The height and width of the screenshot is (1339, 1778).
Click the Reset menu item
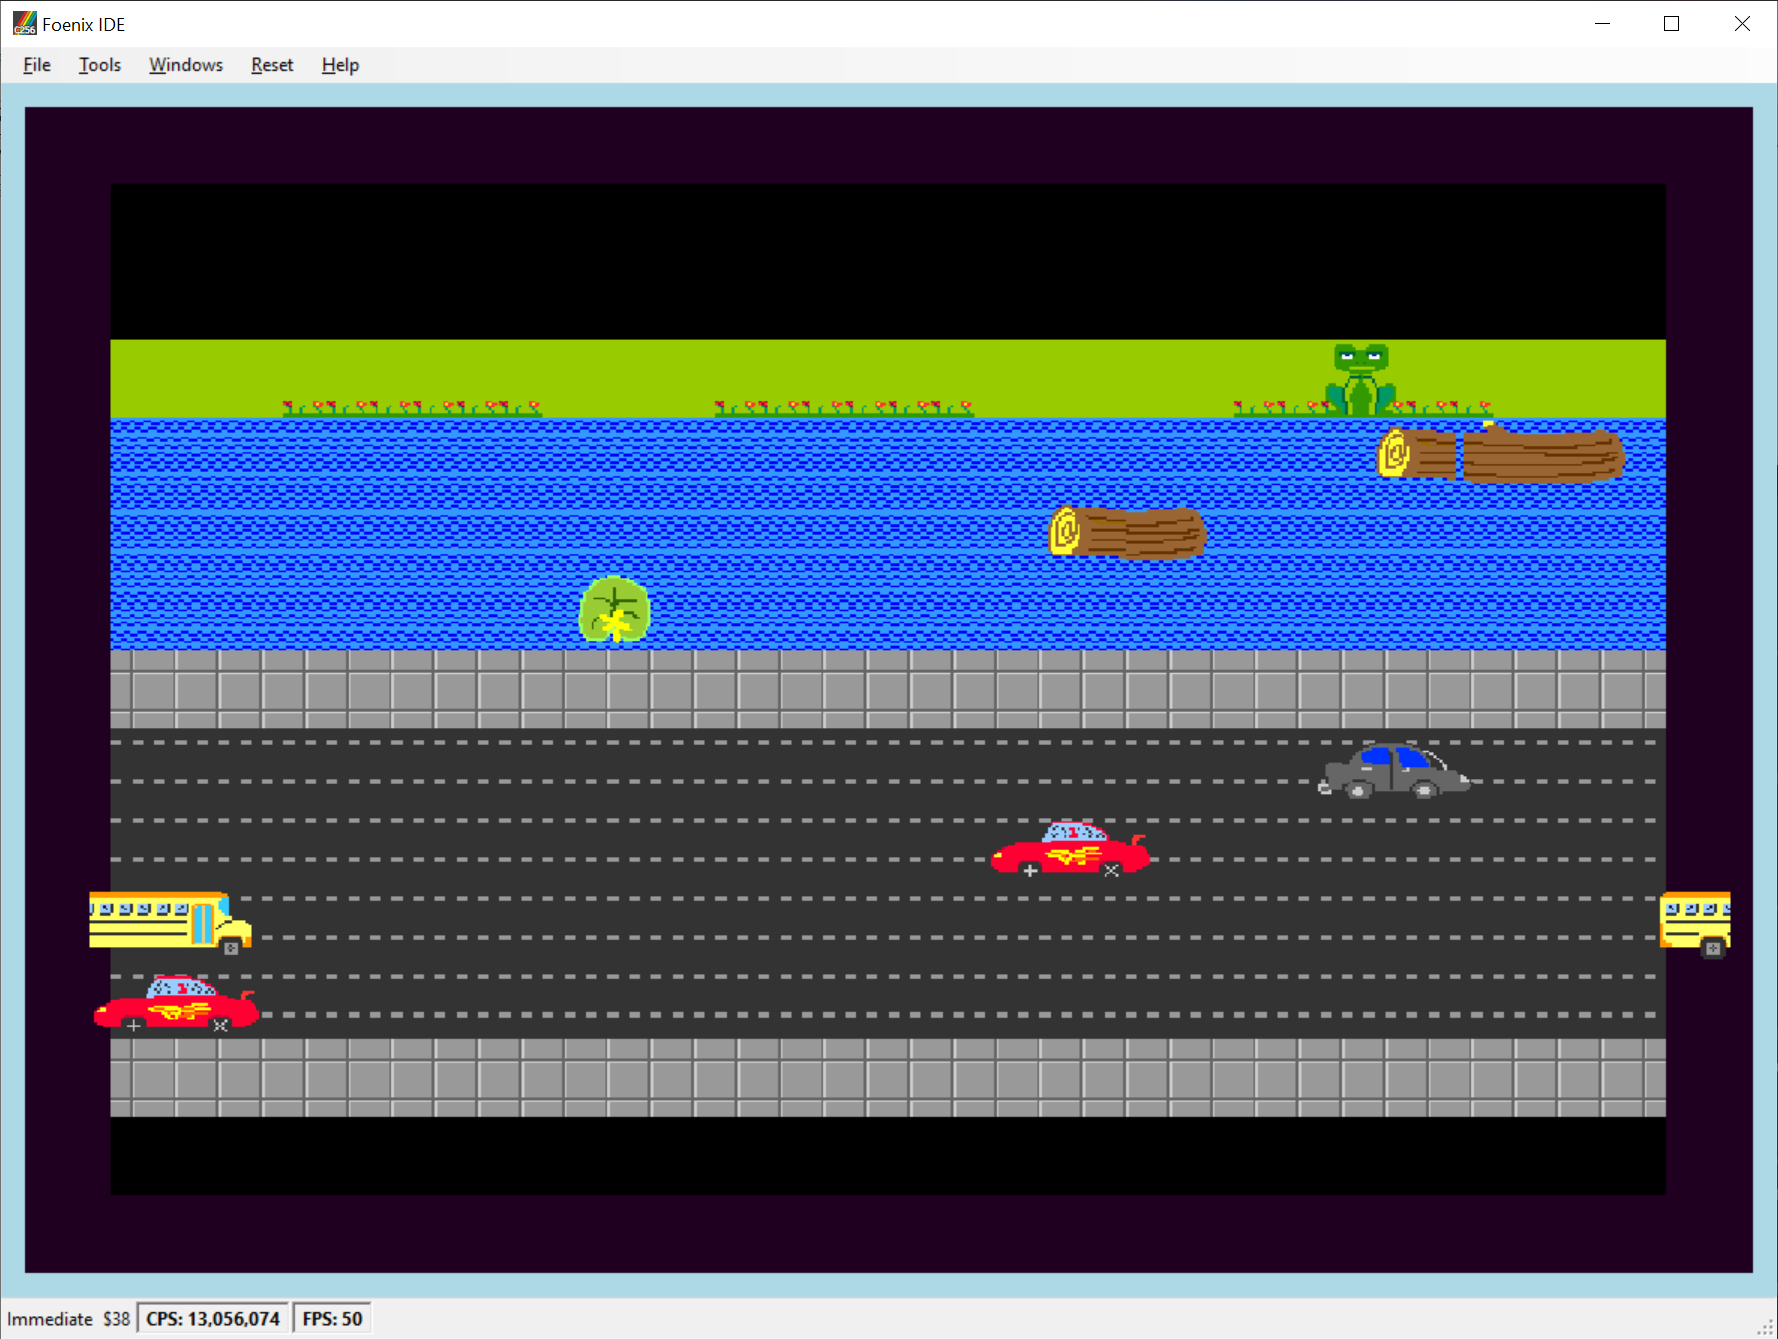(272, 65)
